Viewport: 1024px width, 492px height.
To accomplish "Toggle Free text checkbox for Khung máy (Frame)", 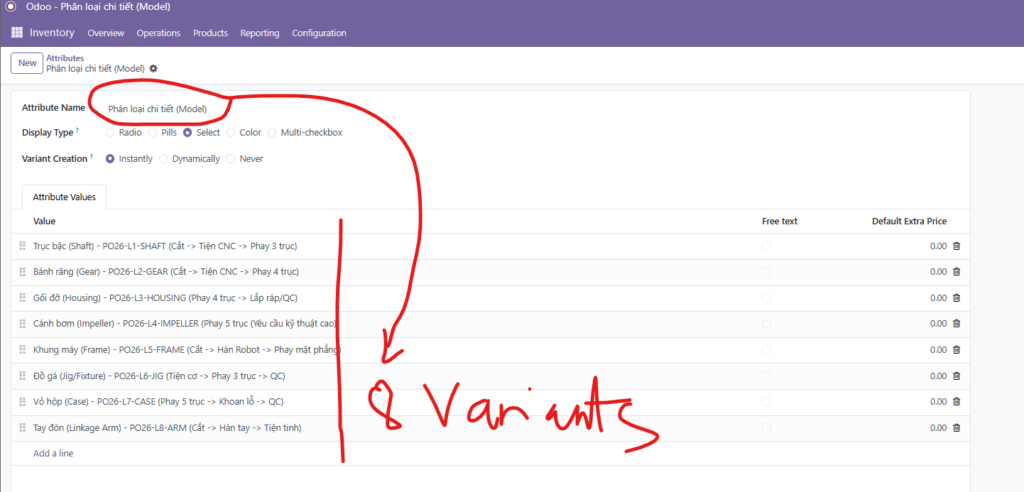I will click(766, 350).
